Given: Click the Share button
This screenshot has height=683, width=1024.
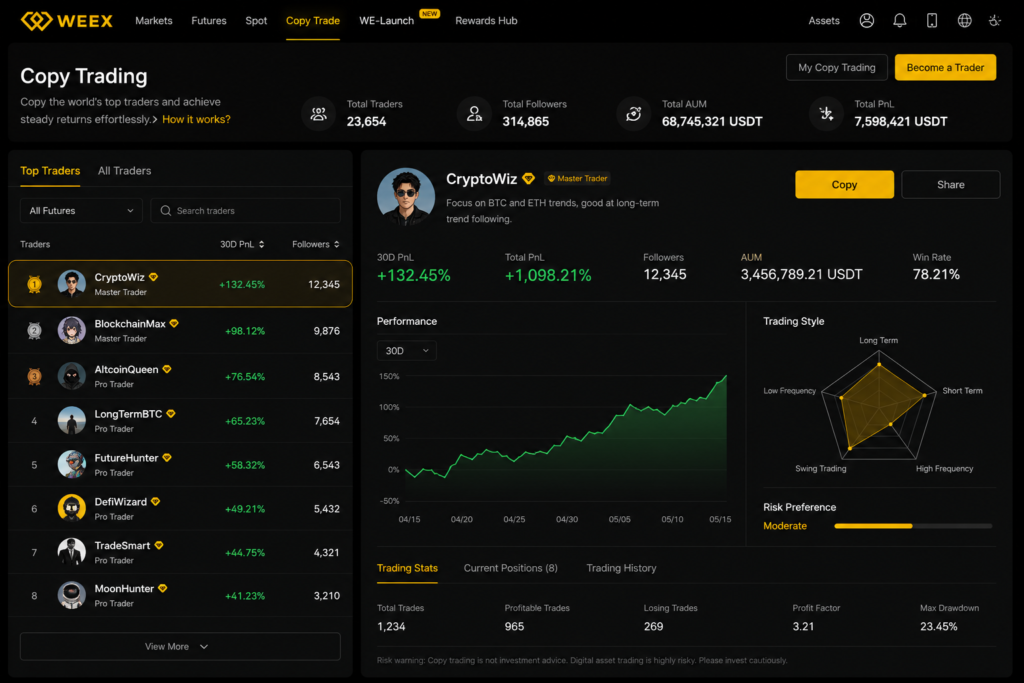Looking at the screenshot, I should coord(951,185).
